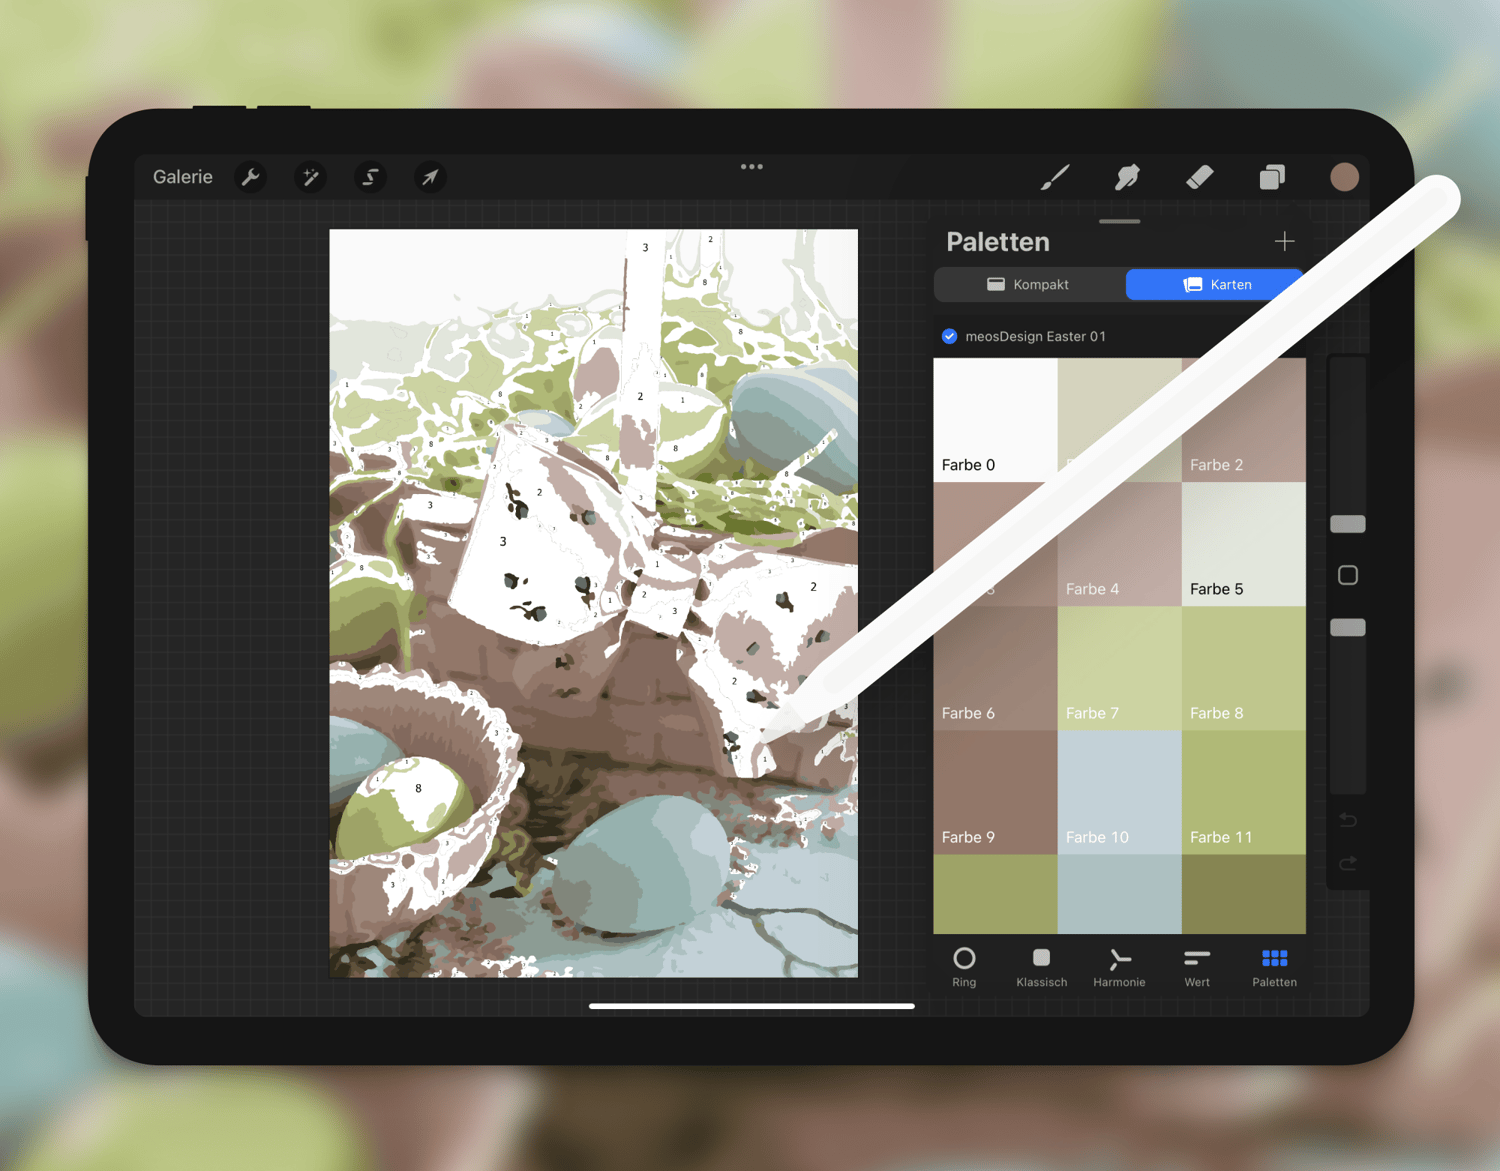Switch palette view to Karten

pos(1216,284)
